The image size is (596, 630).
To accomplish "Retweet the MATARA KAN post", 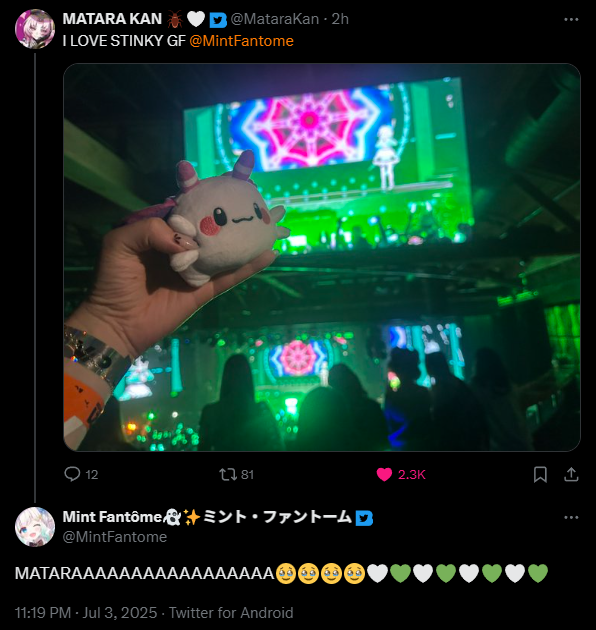I will (227, 475).
